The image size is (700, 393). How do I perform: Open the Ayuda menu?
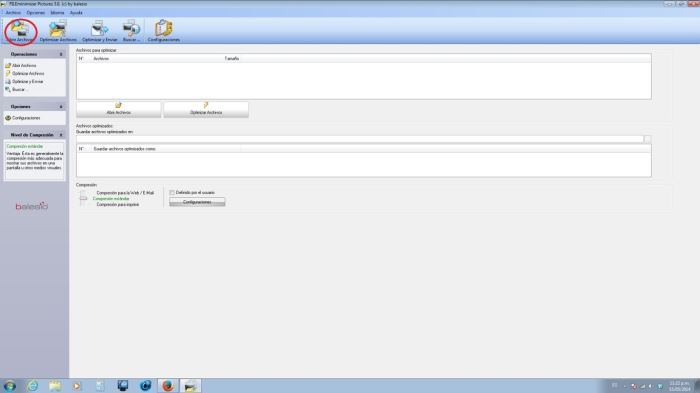click(76, 13)
